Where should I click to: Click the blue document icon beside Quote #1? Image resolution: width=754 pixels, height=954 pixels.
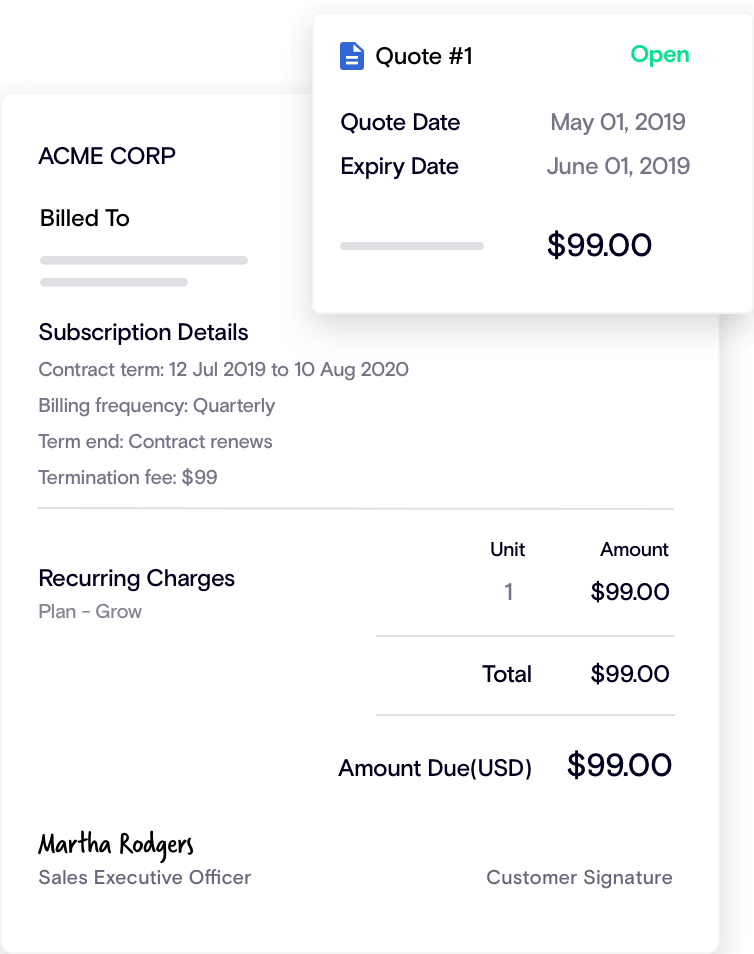352,56
